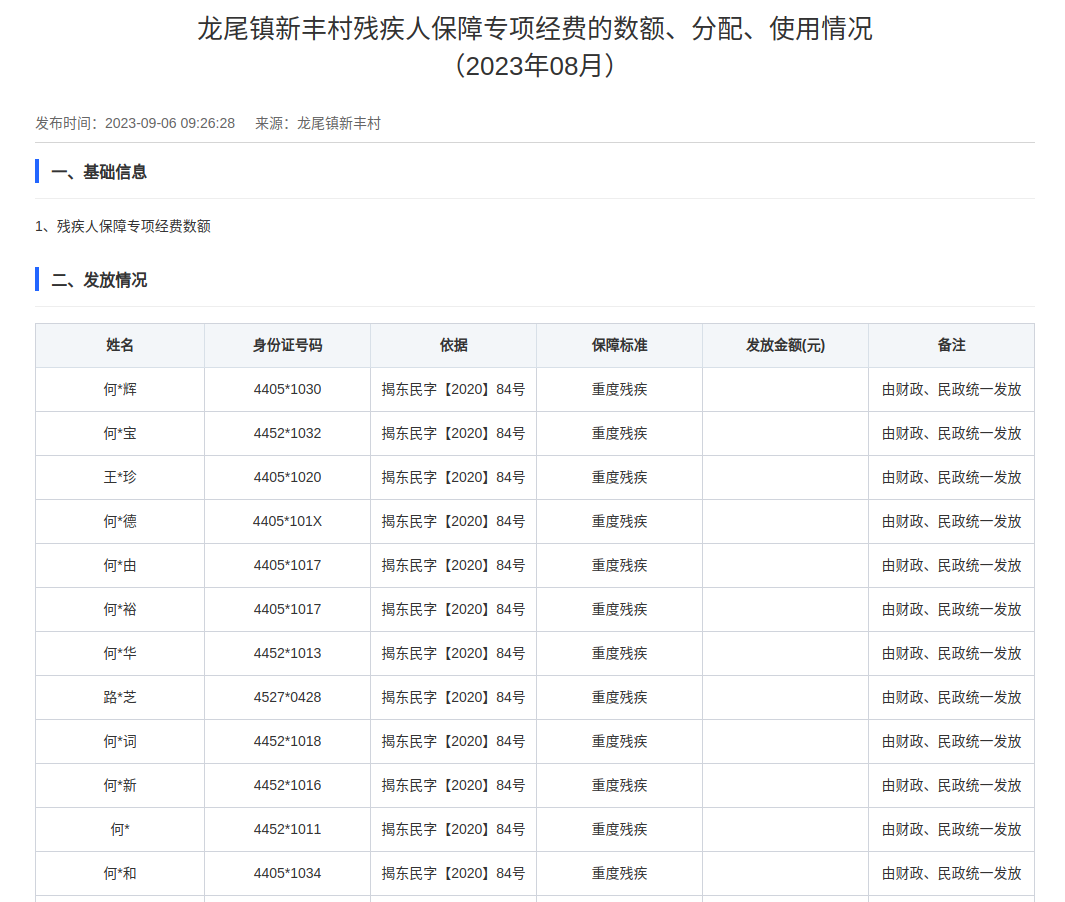Click 重度残疾 in 何*华 row
The height and width of the screenshot is (902, 1065).
[619, 653]
